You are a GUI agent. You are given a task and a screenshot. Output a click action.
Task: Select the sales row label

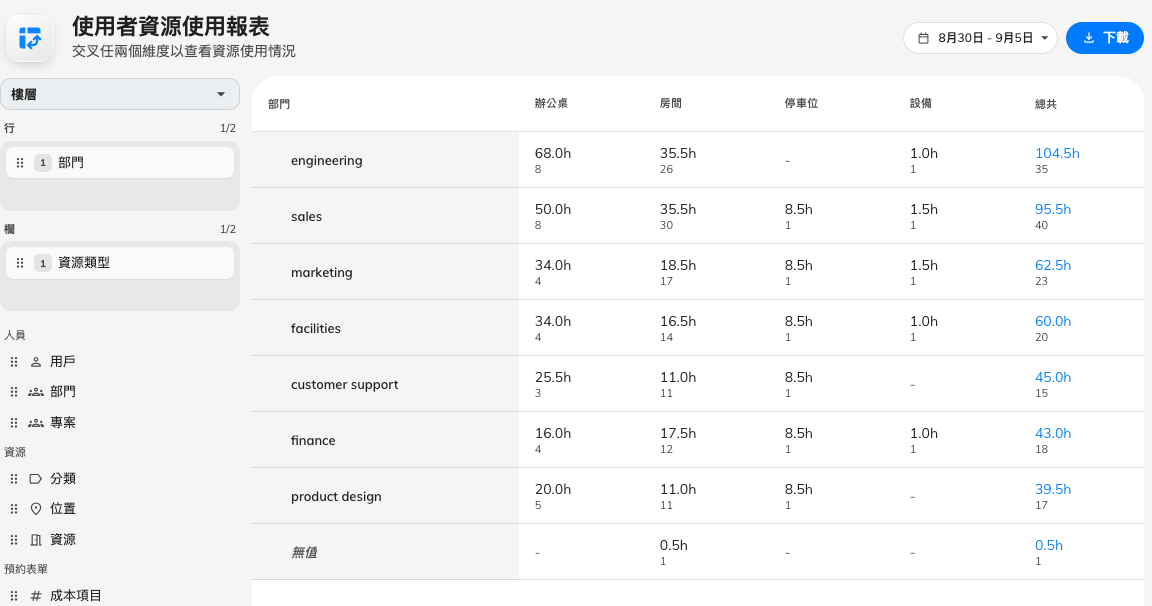pyautogui.click(x=306, y=217)
